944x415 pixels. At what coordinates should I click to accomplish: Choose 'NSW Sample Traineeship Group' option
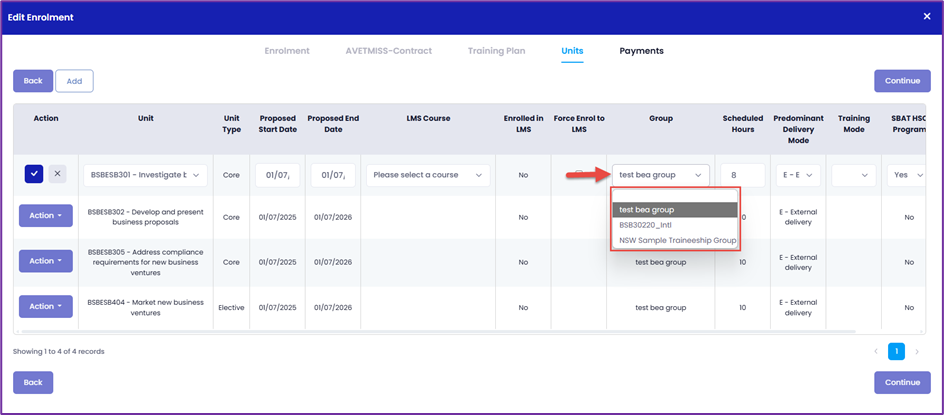[674, 240]
